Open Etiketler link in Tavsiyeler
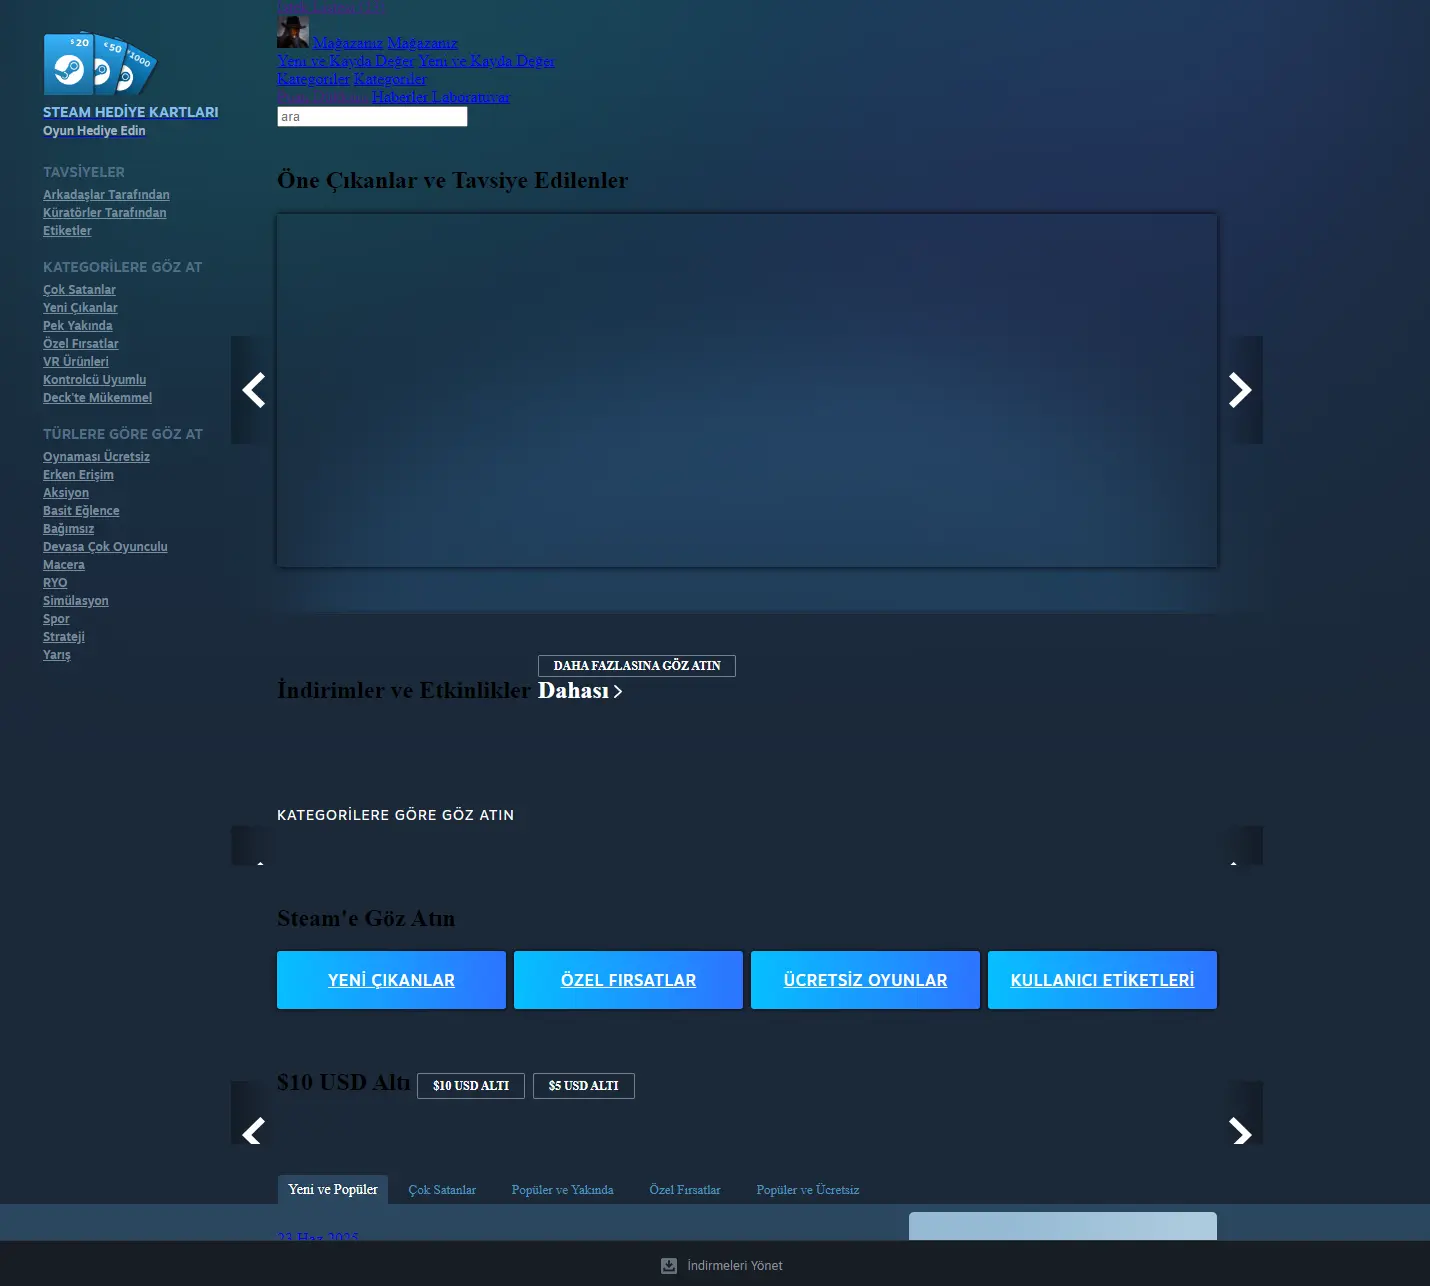The height and width of the screenshot is (1286, 1430). (x=67, y=231)
